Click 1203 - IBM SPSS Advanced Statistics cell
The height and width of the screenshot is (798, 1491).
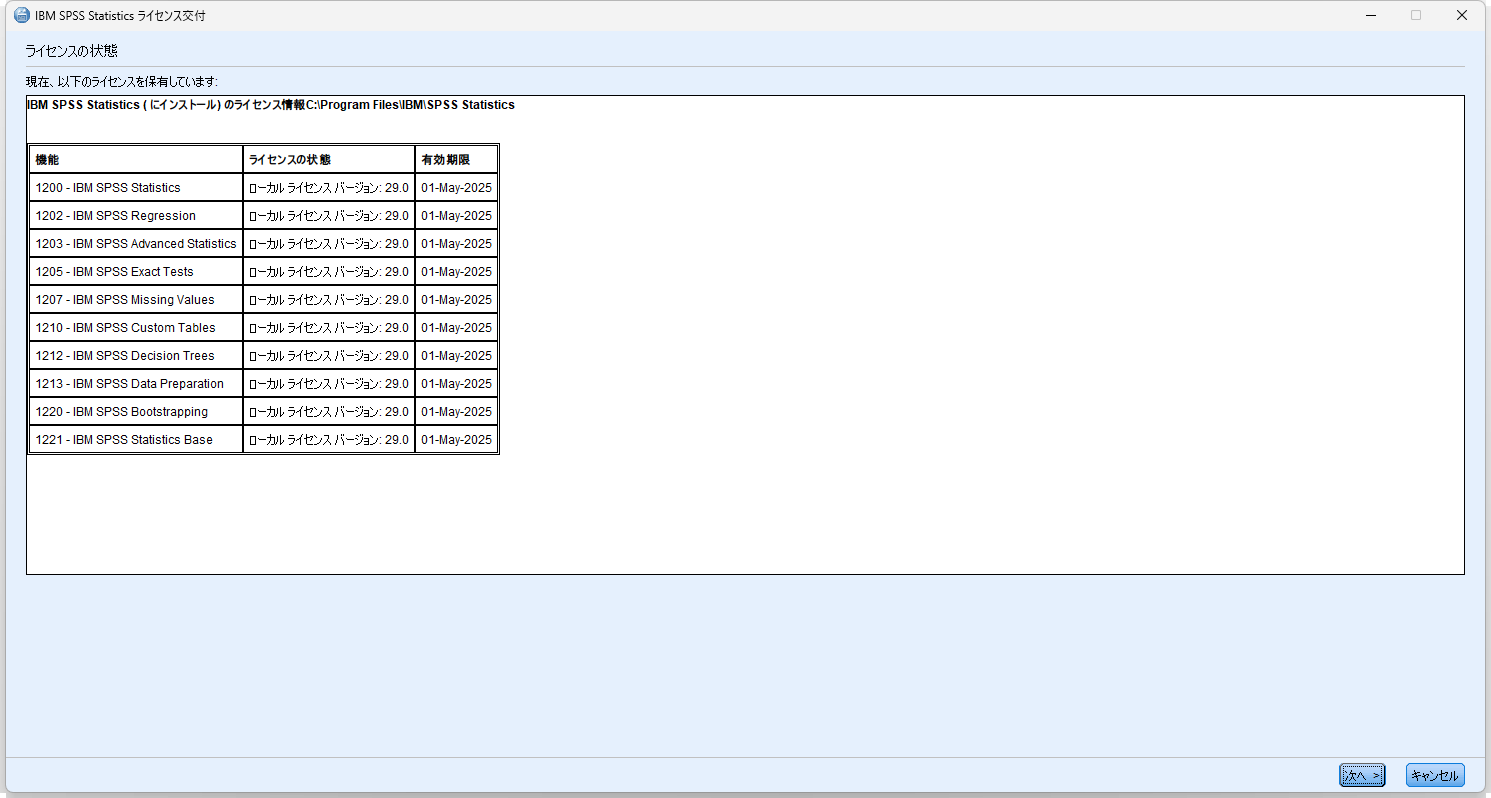point(135,244)
